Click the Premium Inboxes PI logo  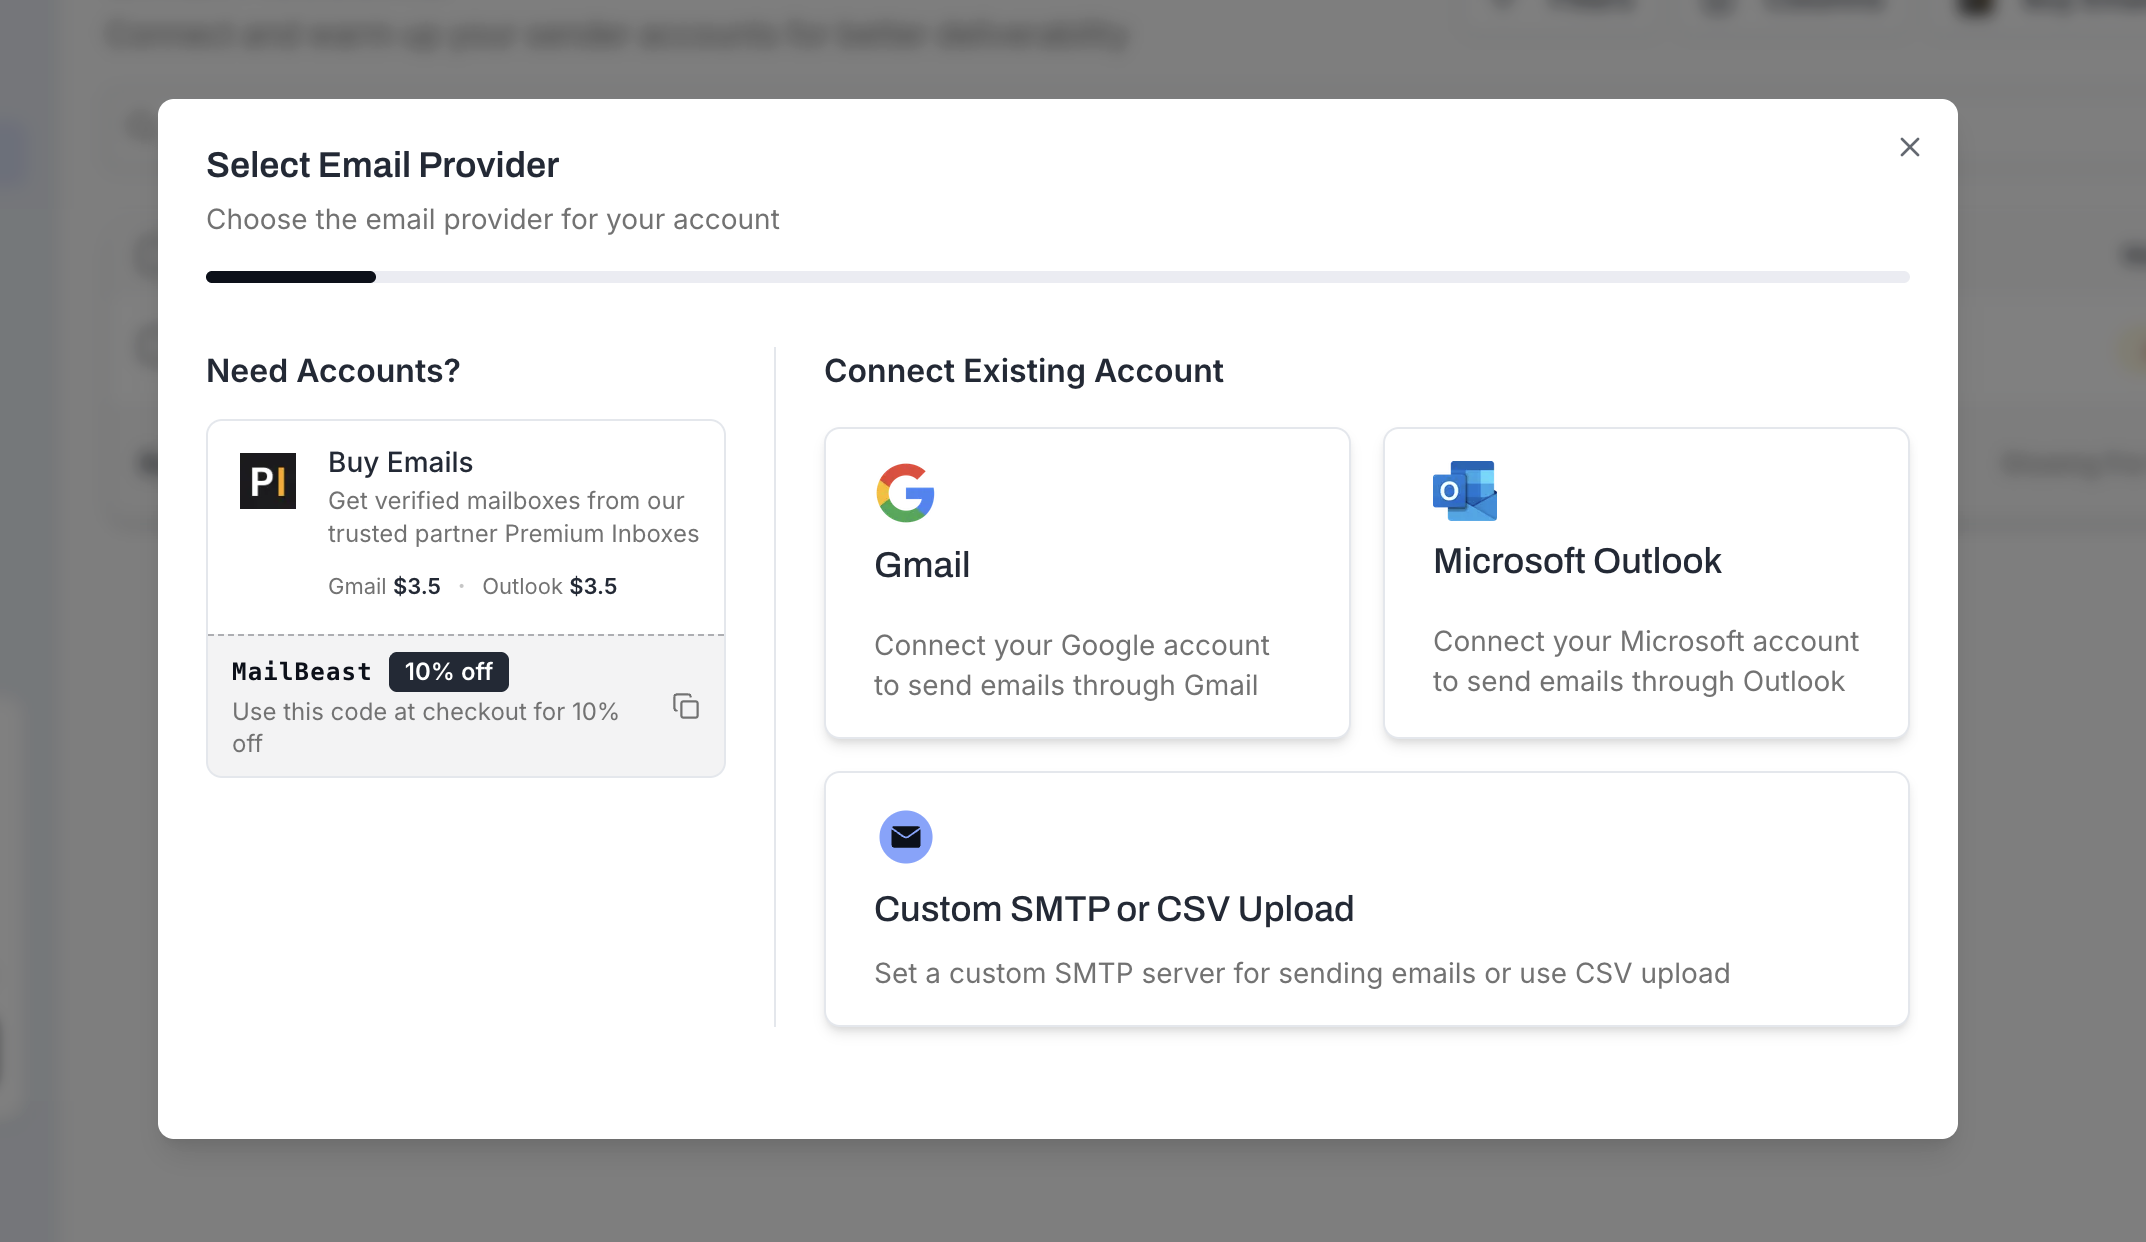[267, 481]
